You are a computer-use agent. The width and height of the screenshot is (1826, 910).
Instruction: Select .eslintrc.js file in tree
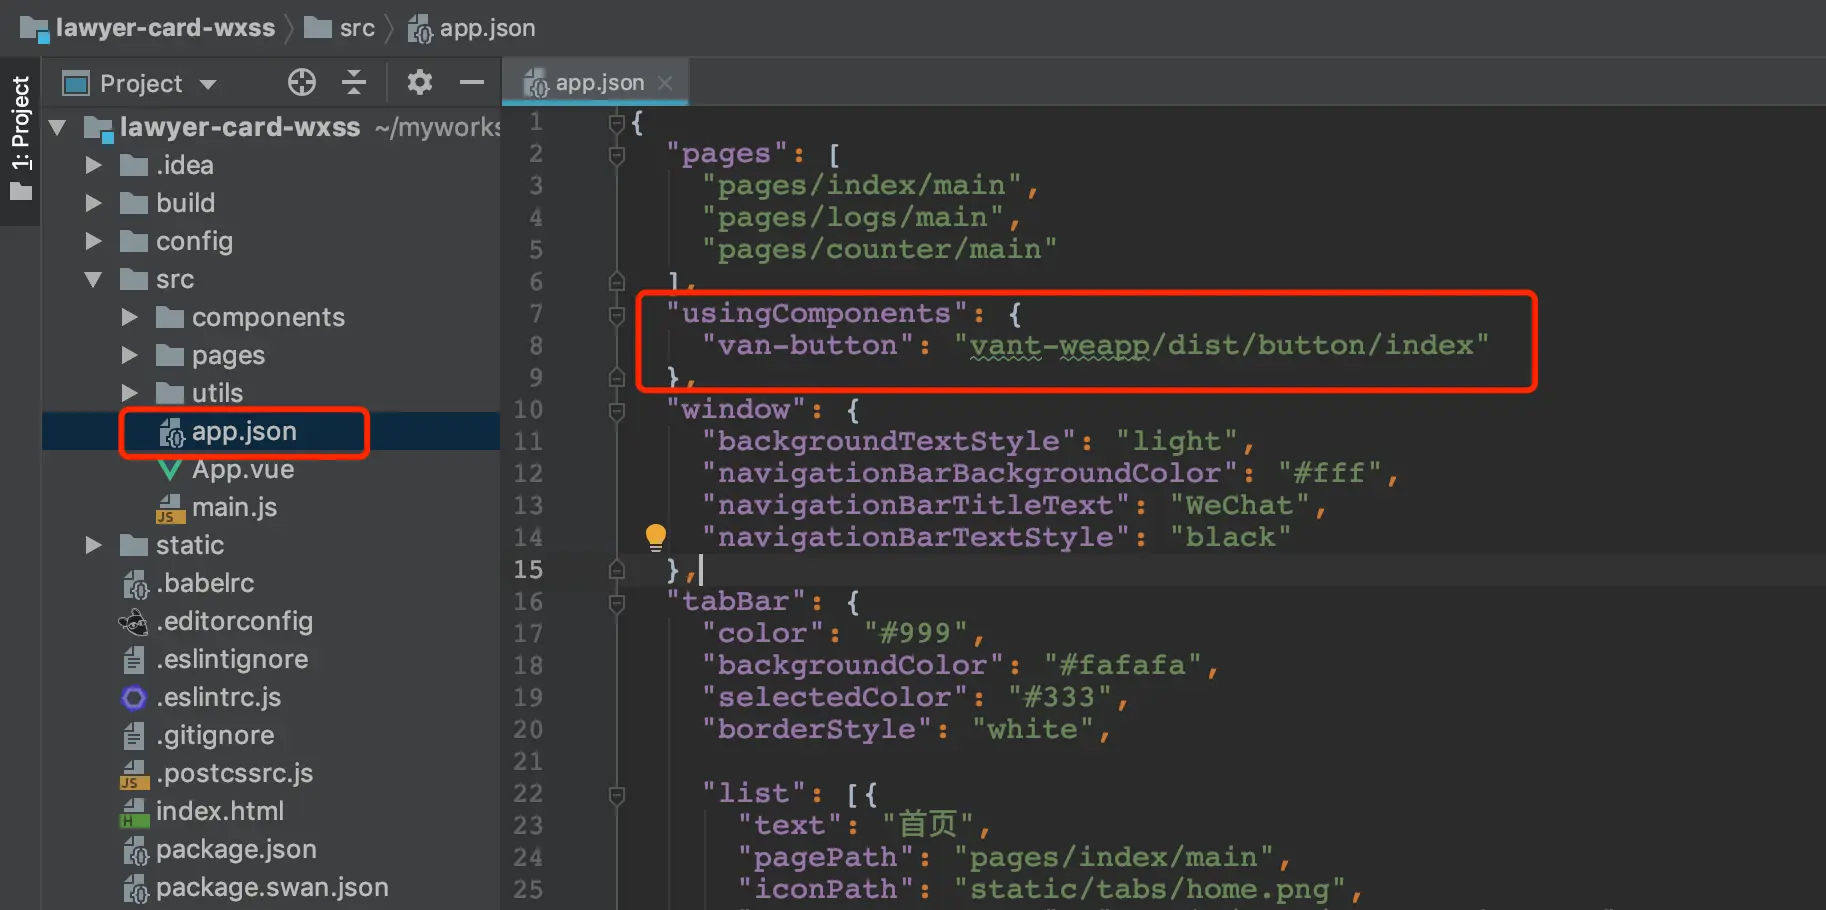coord(218,697)
